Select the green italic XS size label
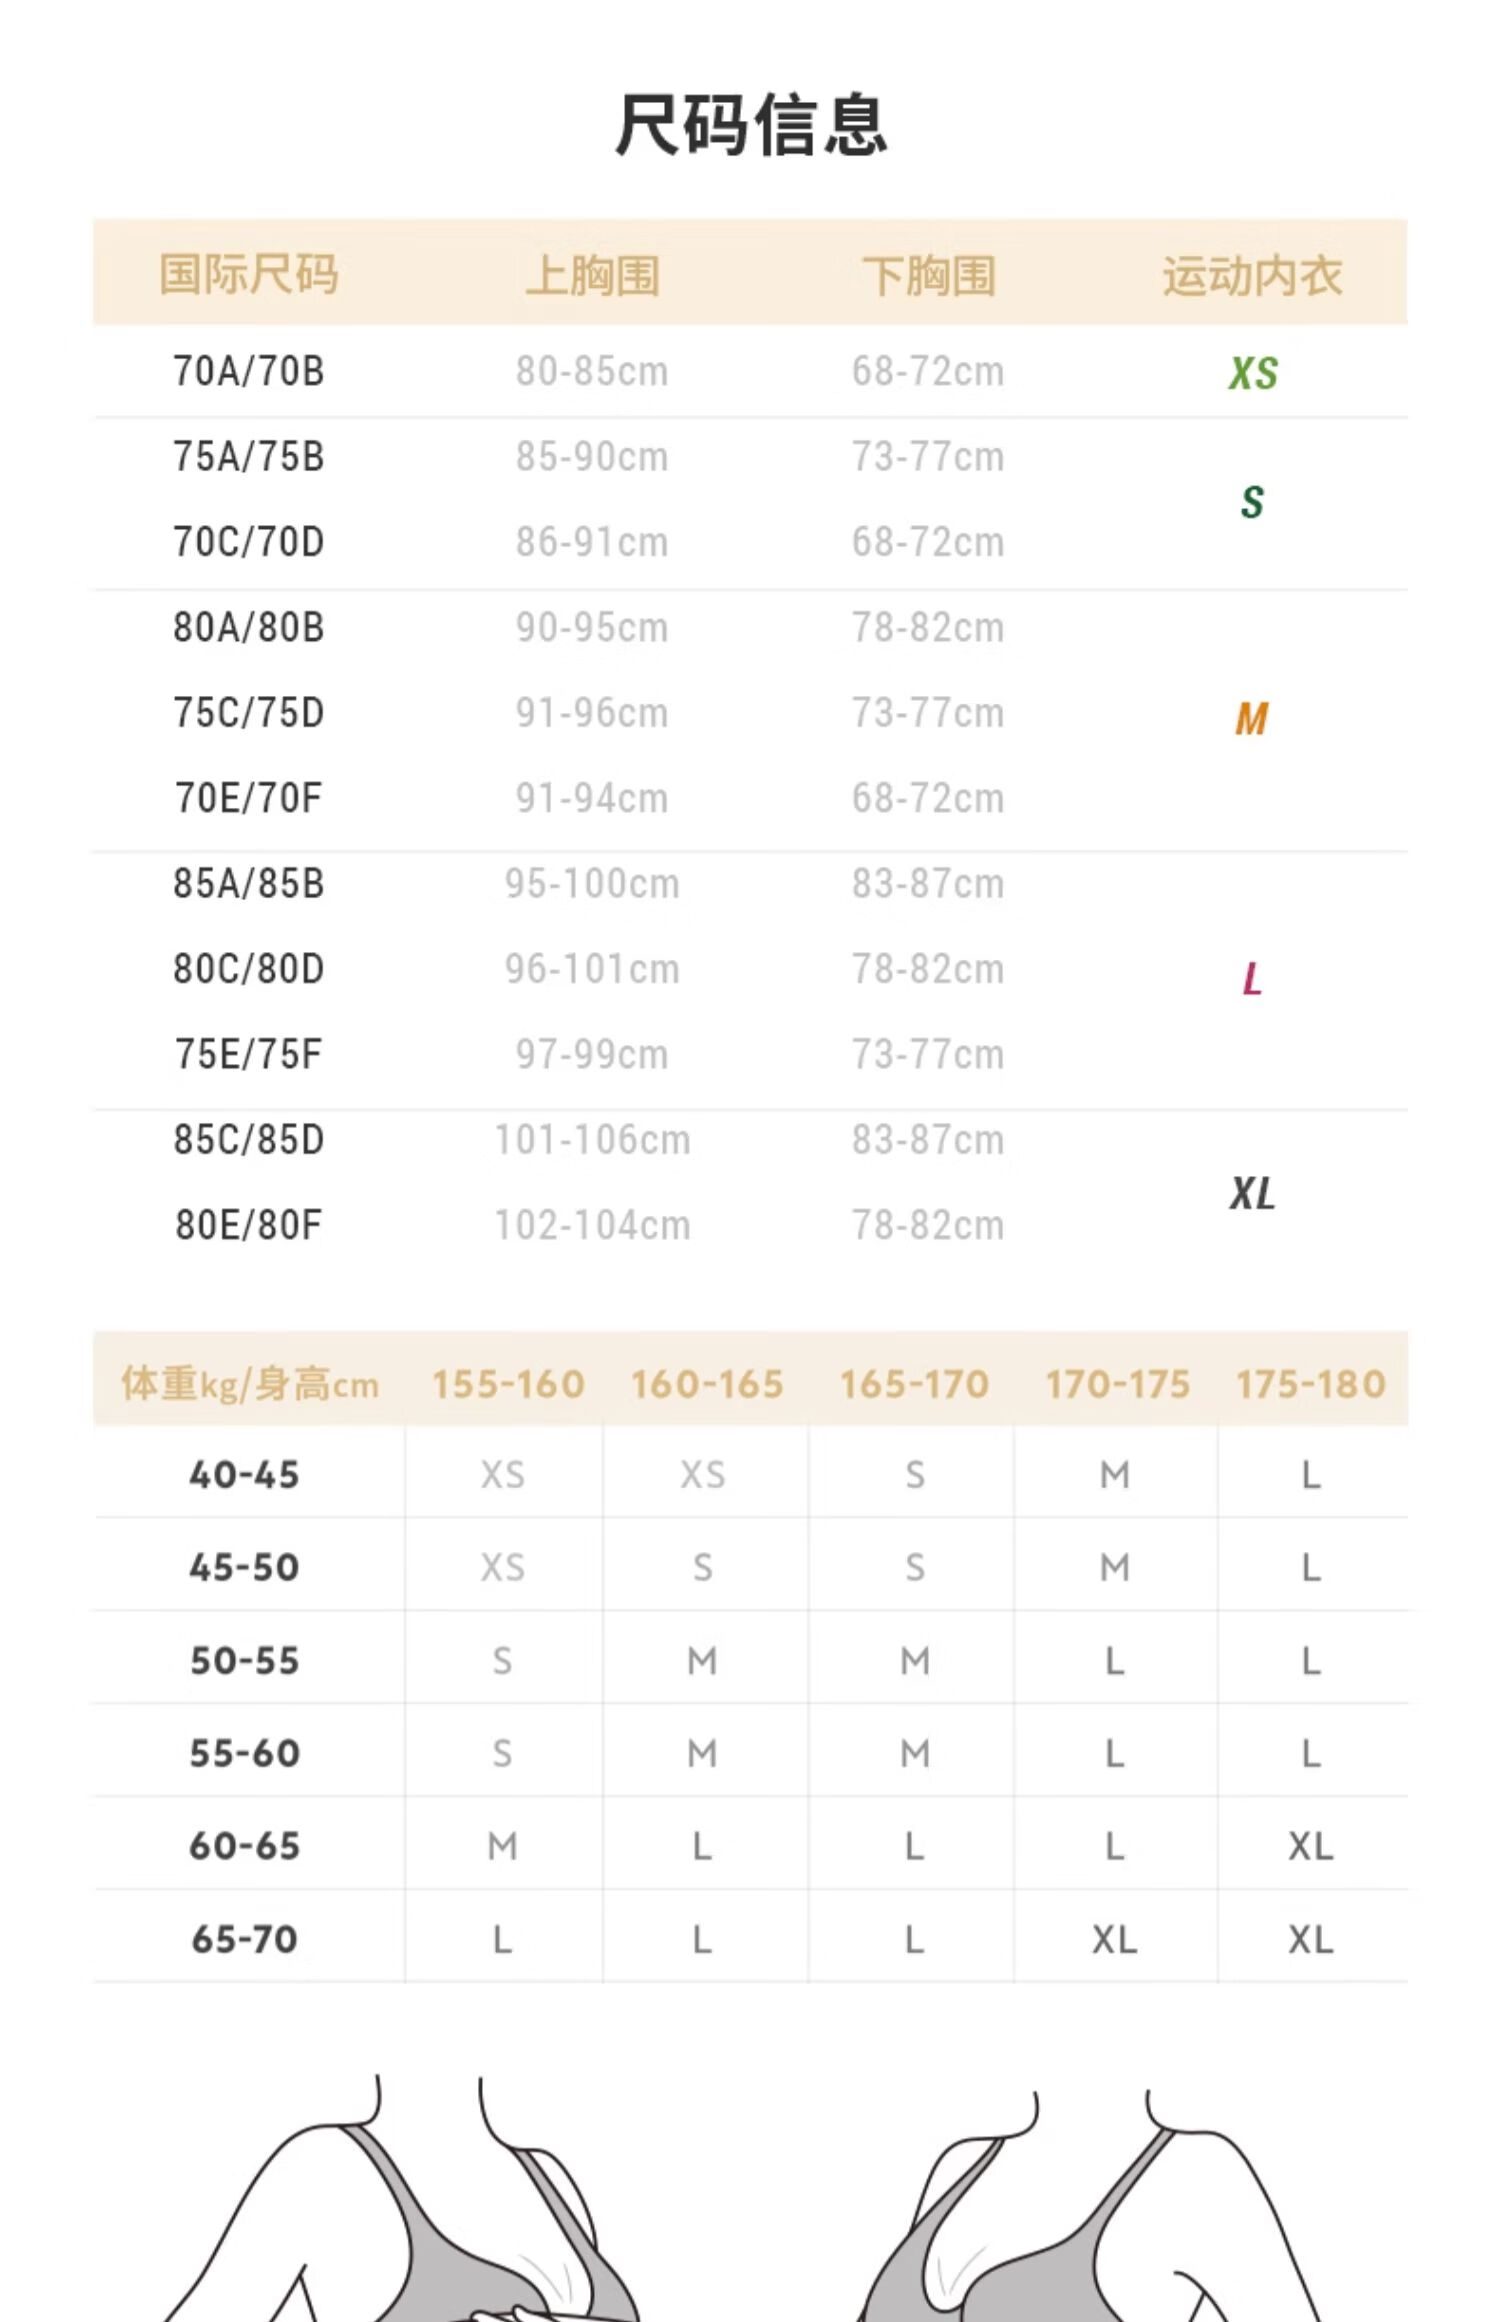The image size is (1500, 2322). pos(1253,373)
